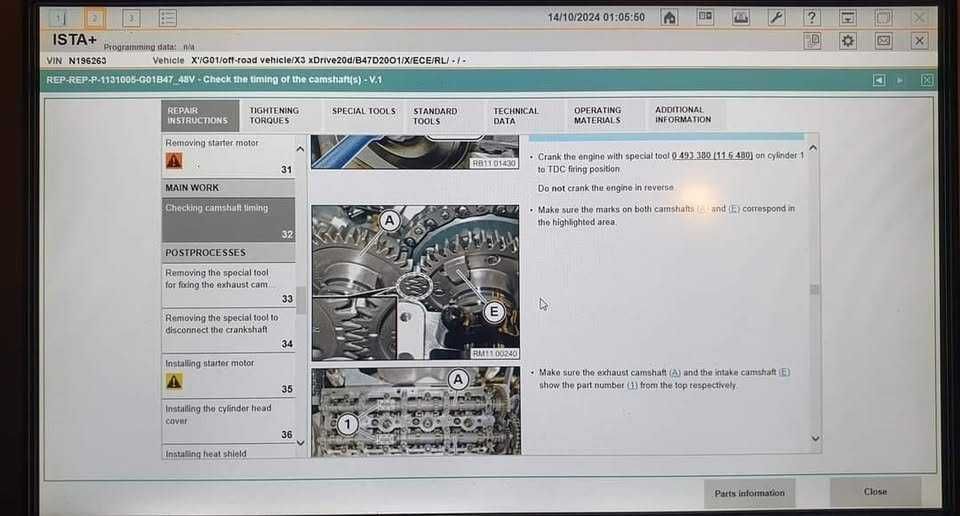Screen dimensions: 960x516
Task: Select the Installing heat shield step
Action: (x=228, y=453)
